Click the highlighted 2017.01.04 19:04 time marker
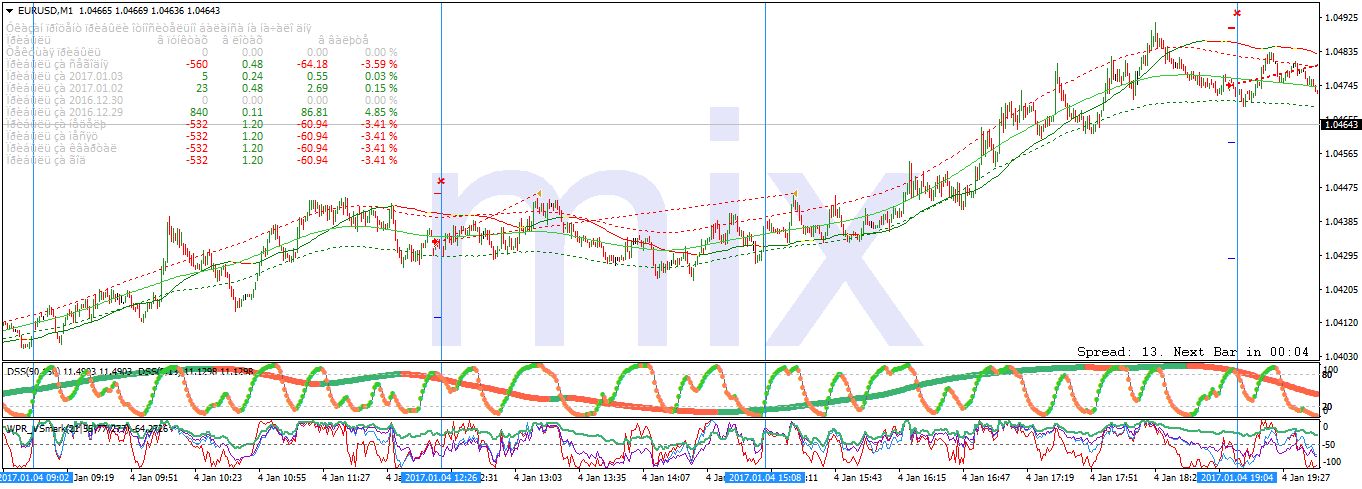Image resolution: width=1362 pixels, height=489 pixels. click(x=1237, y=478)
